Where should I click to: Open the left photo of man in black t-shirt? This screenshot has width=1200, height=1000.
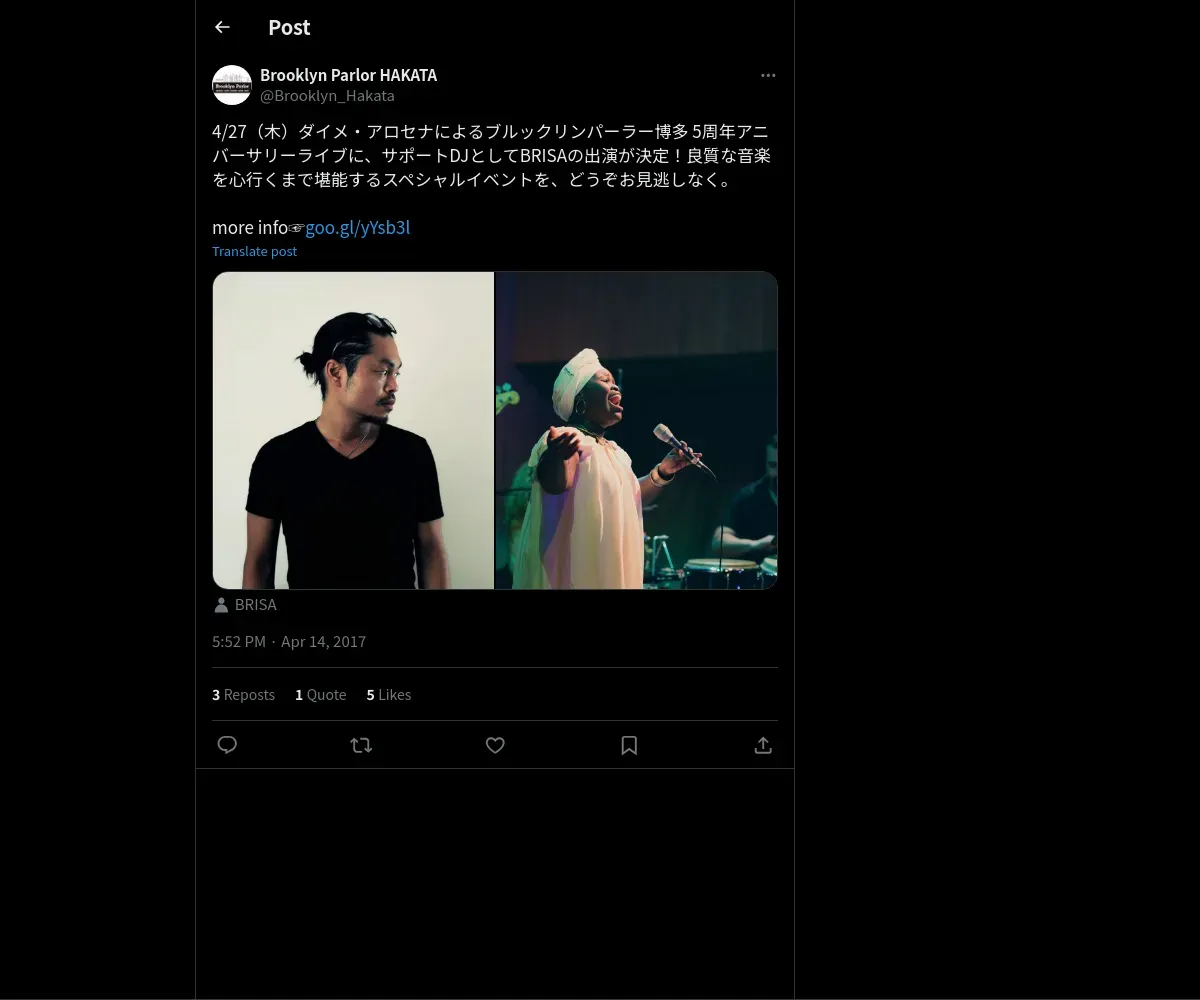click(353, 430)
